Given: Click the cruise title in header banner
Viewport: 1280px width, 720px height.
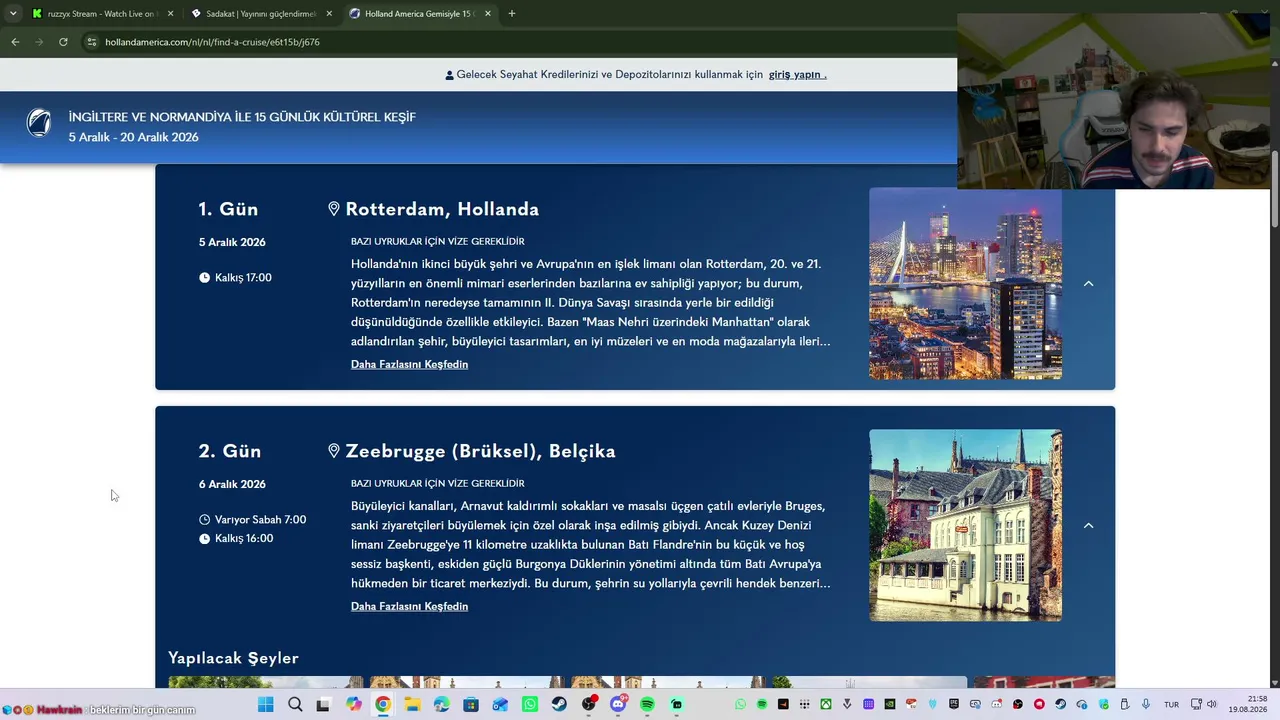Looking at the screenshot, I should click(242, 117).
